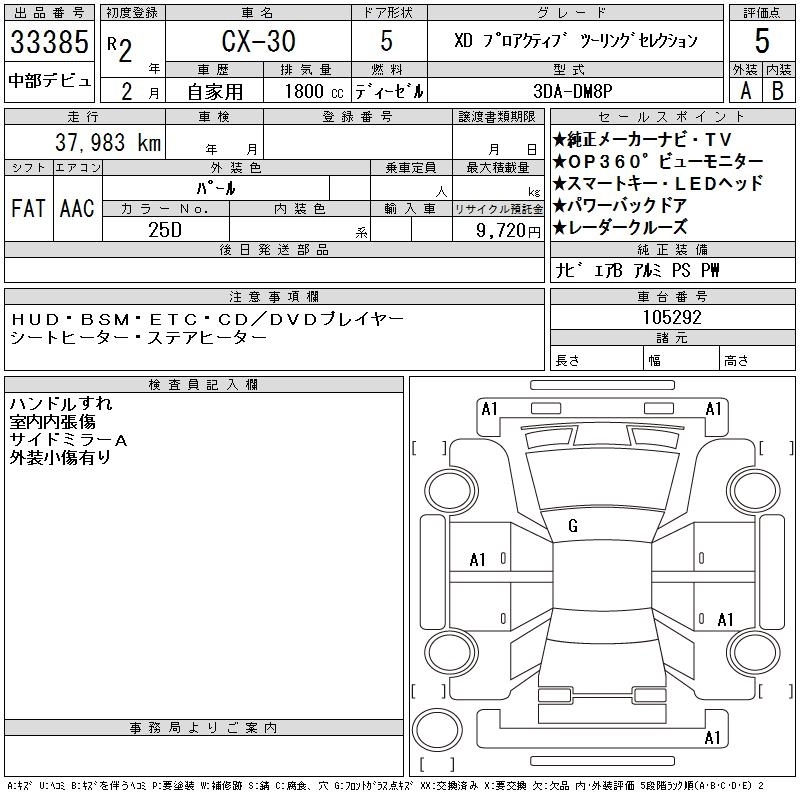Screen dimensions: 800x800
Task: Click the "出品番号" header
Action: [x=49, y=13]
